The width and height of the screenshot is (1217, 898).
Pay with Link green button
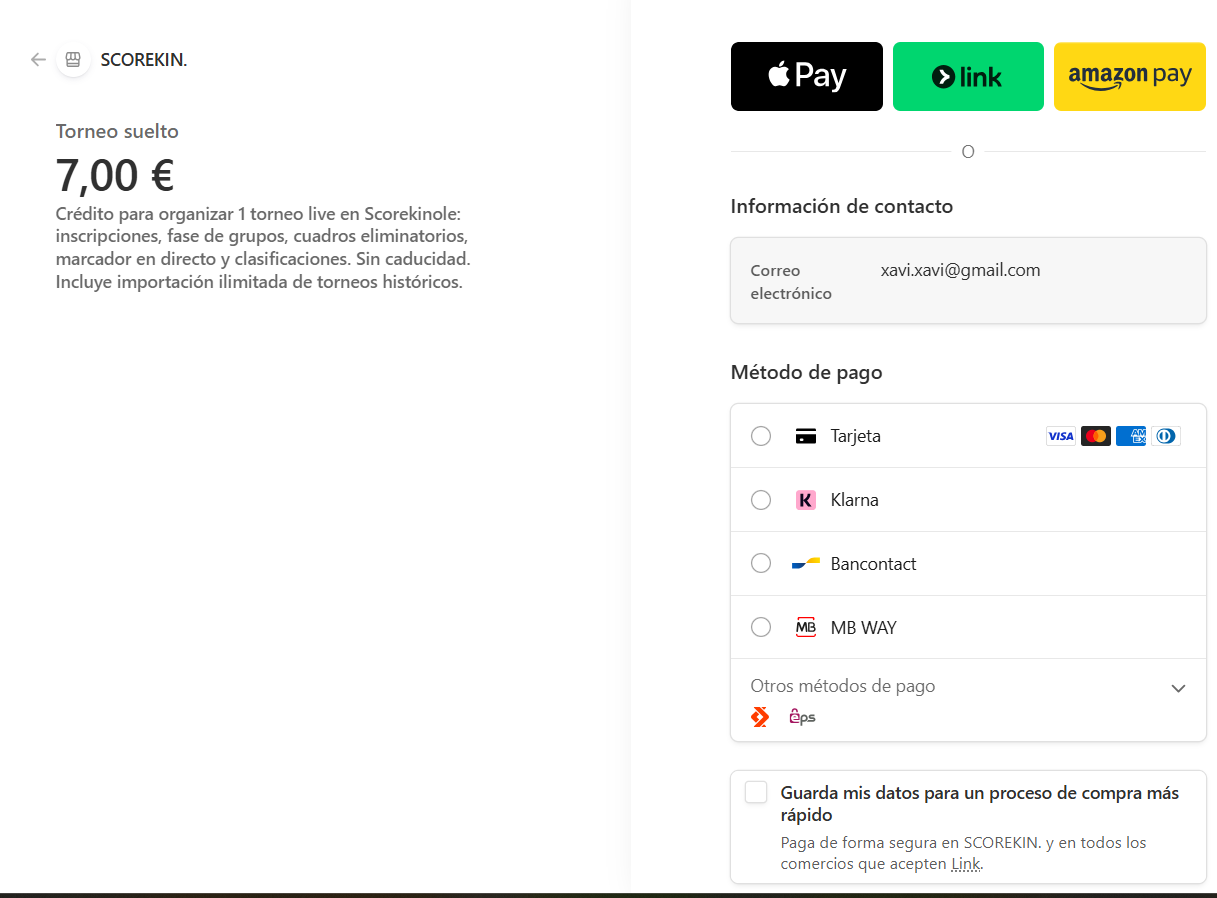point(968,76)
